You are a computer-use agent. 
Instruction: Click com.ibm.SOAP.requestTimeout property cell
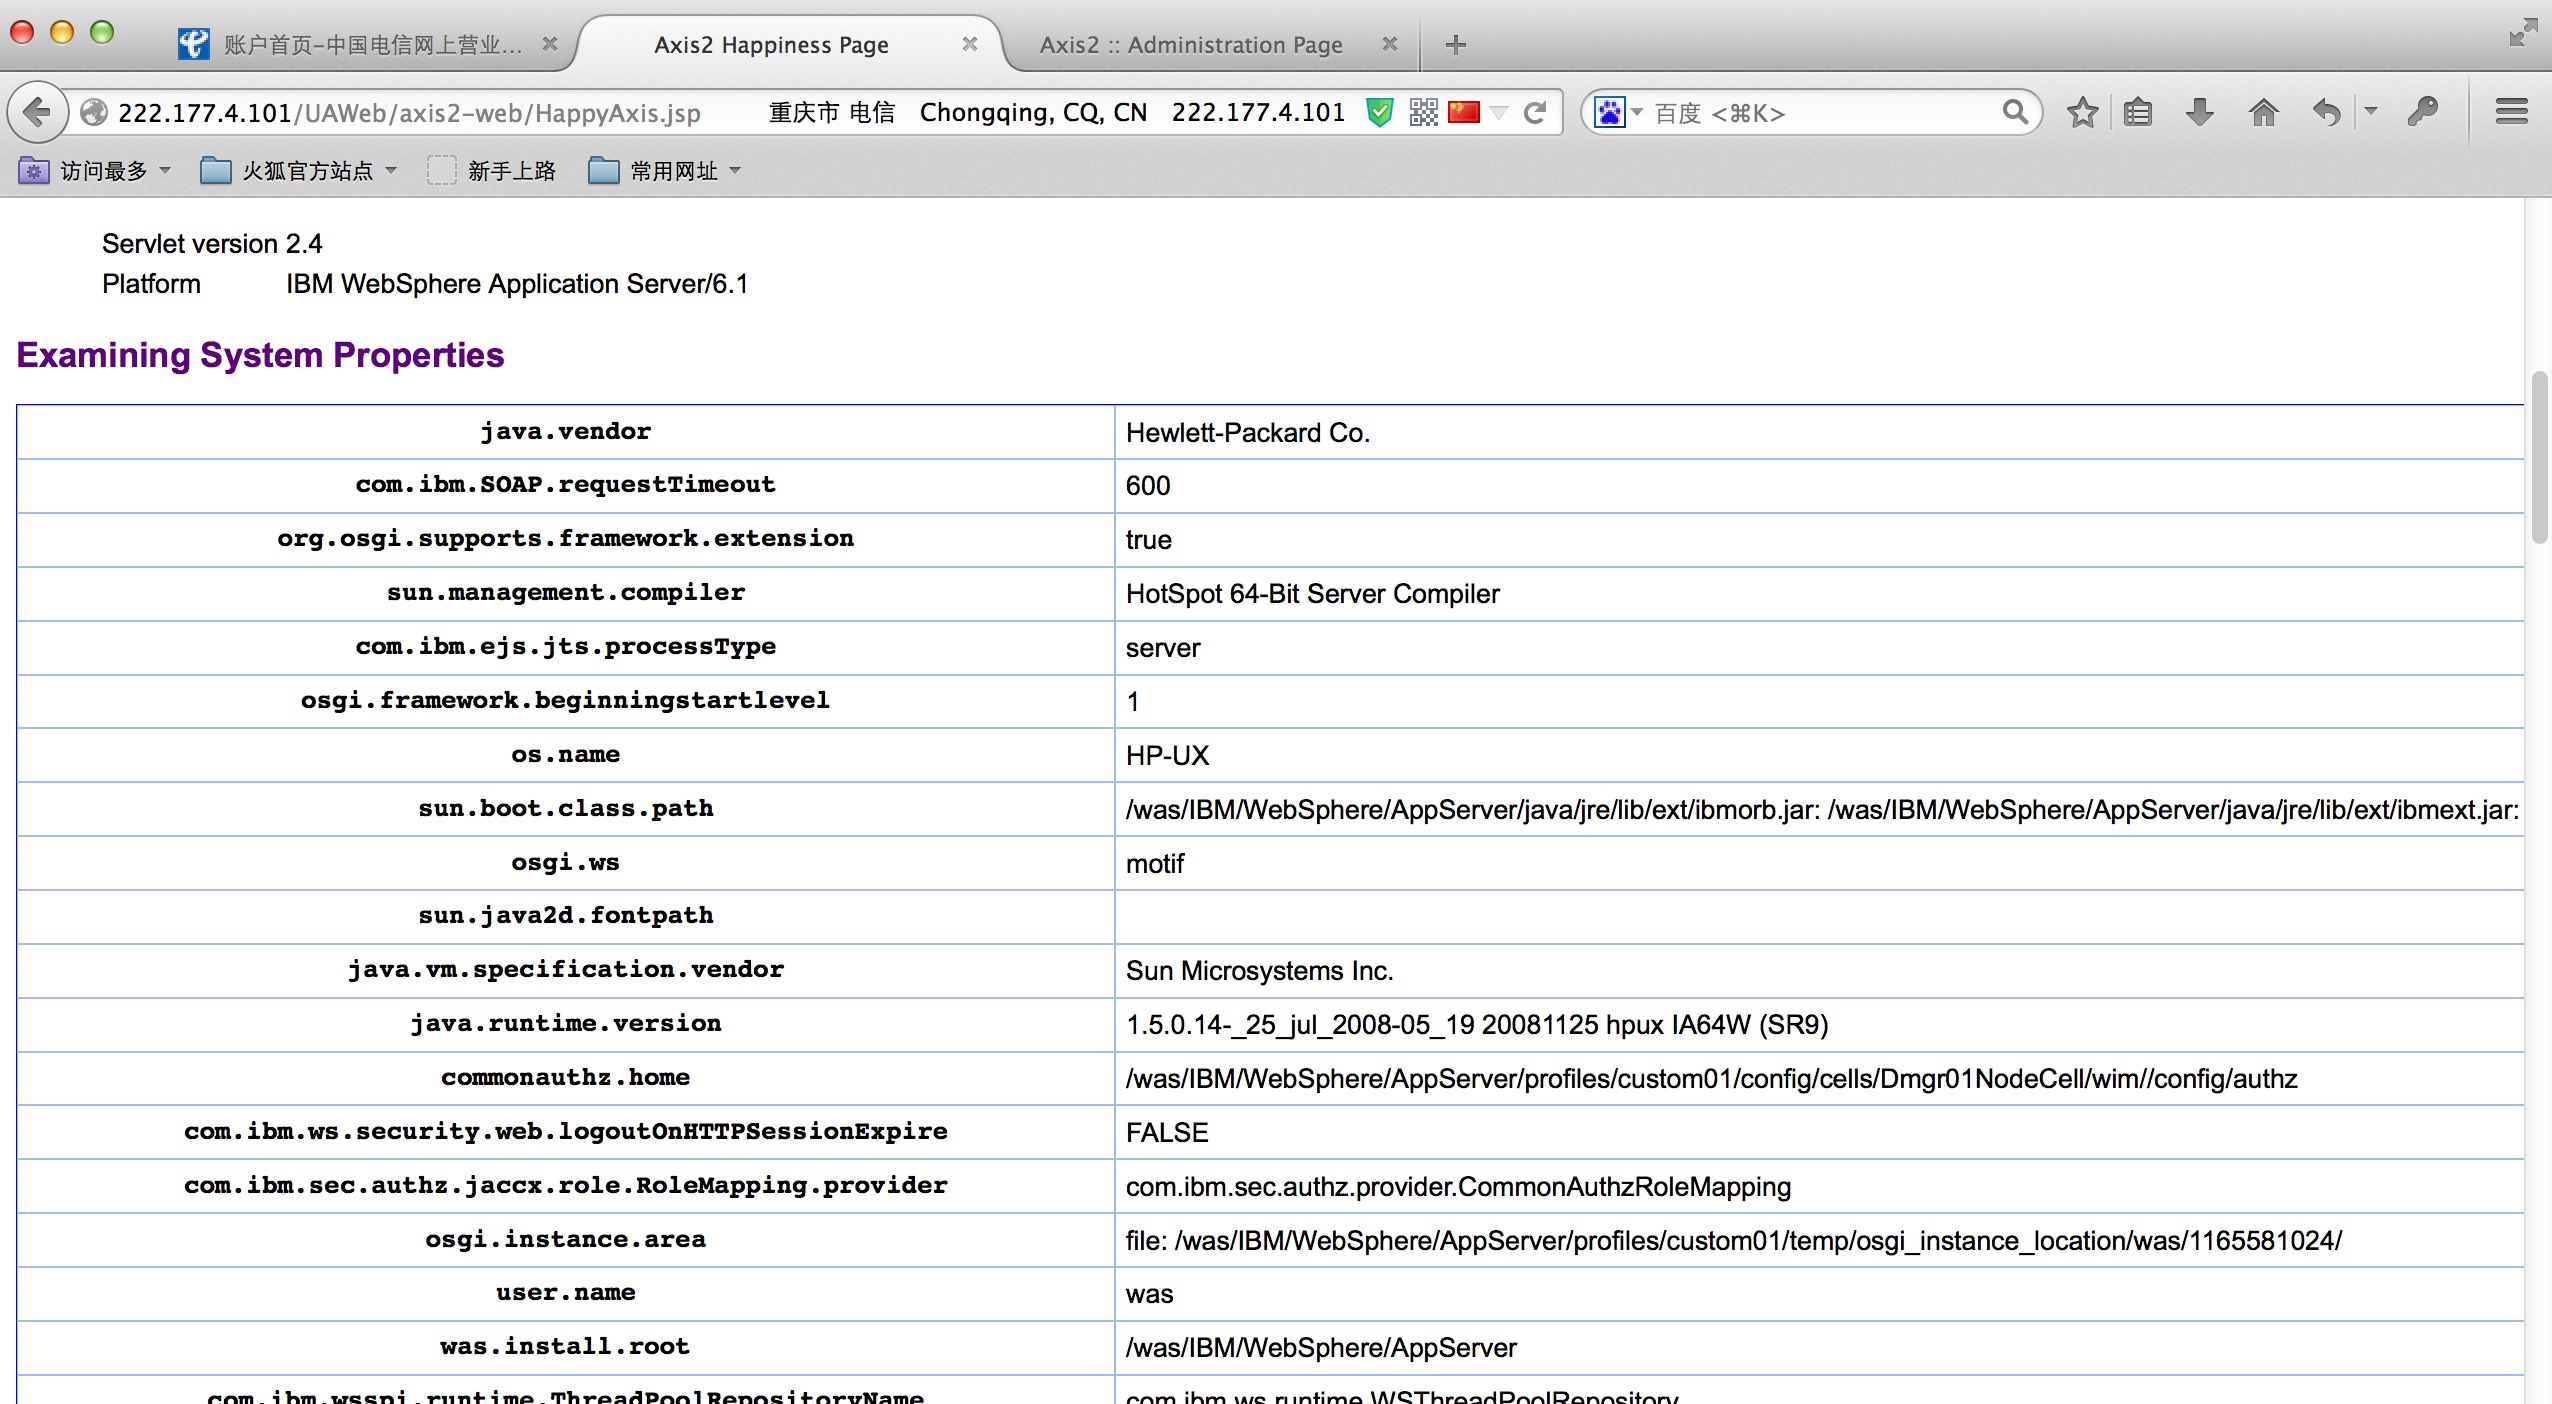point(565,485)
